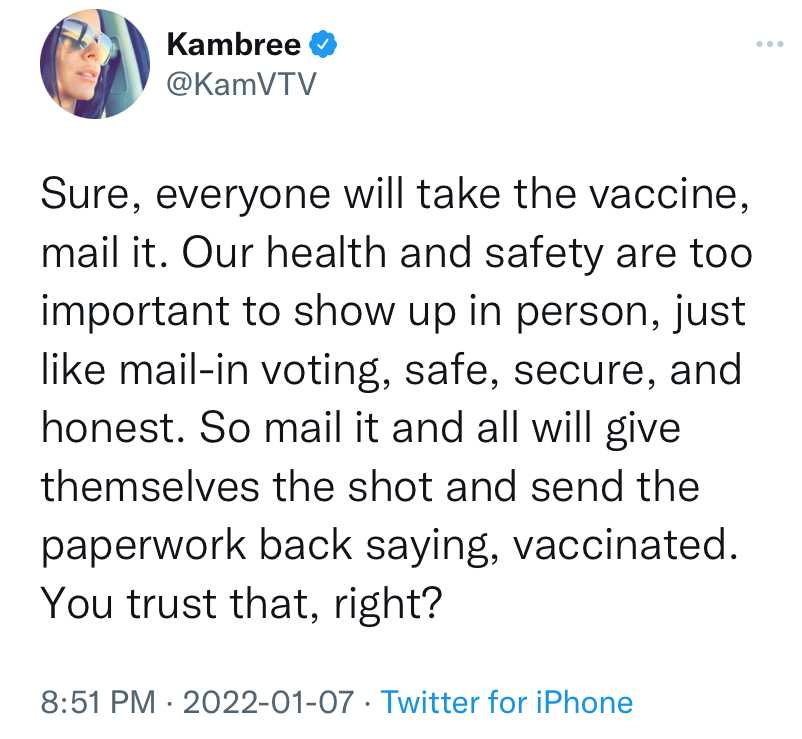Open the Kambree display name profile link
The width and height of the screenshot is (802, 739).
click(x=234, y=44)
